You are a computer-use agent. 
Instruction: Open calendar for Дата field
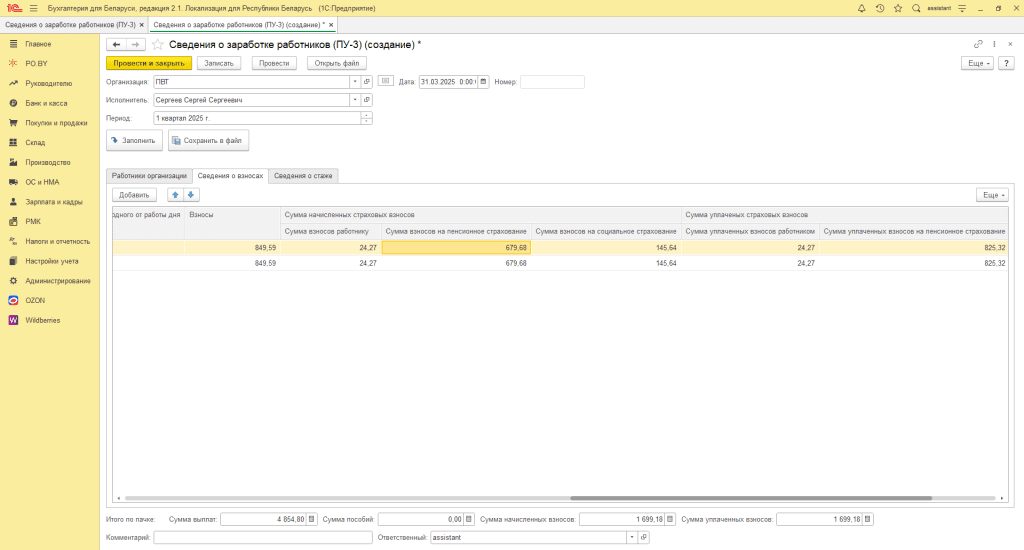coord(483,82)
